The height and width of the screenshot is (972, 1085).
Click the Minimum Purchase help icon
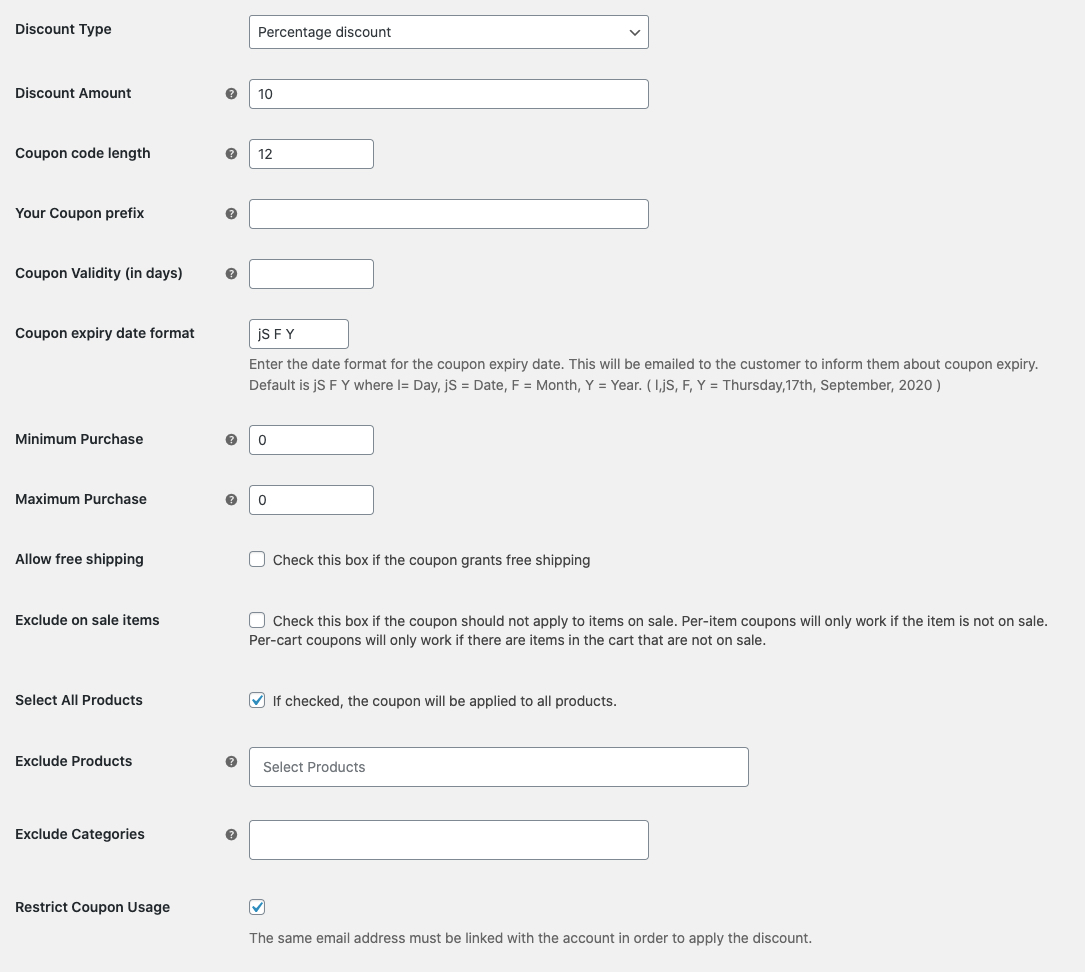(x=231, y=440)
